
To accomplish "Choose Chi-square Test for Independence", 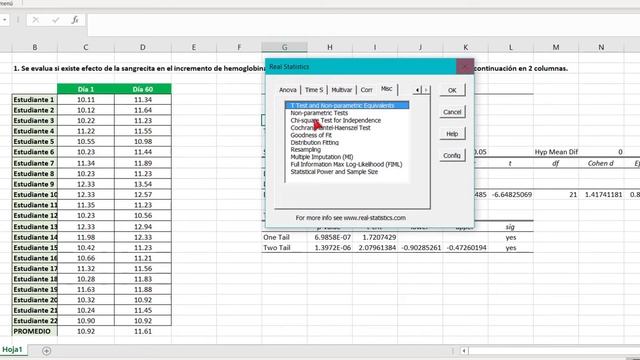I will coord(336,120).
